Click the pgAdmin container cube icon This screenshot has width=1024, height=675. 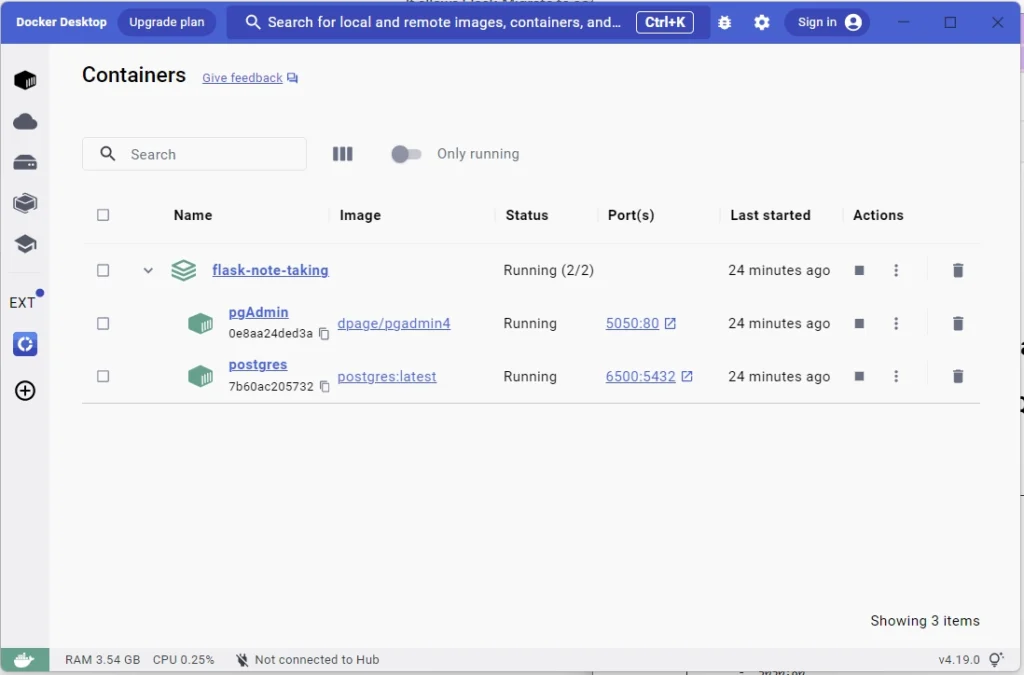click(200, 323)
